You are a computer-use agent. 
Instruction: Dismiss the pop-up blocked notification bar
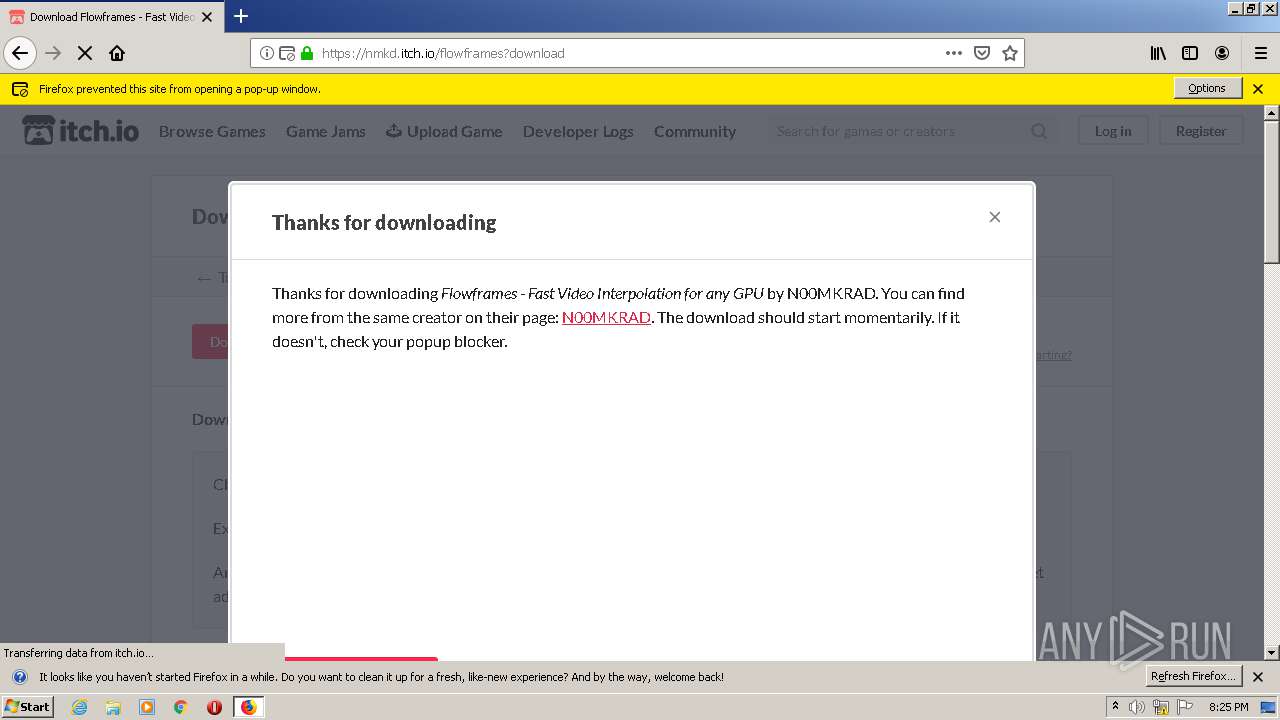(x=1258, y=89)
